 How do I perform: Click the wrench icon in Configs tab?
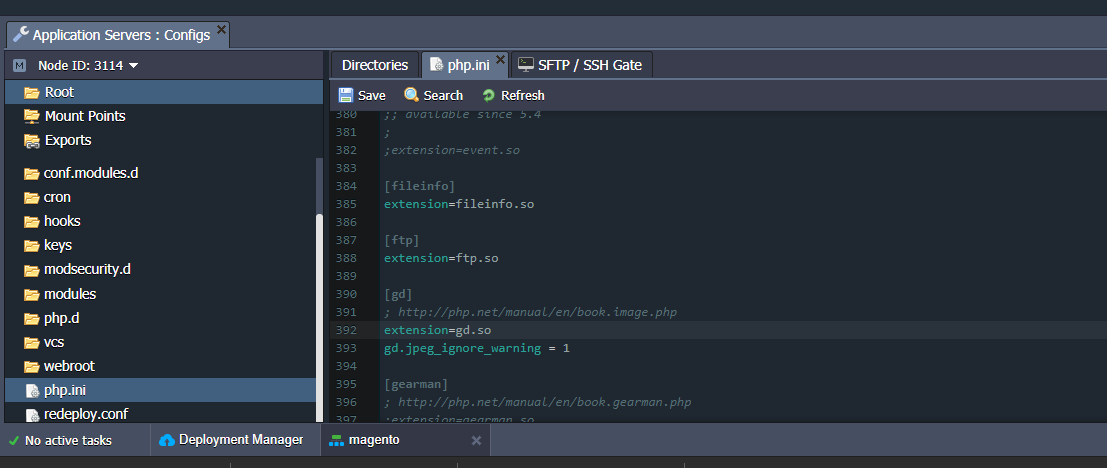[20, 34]
